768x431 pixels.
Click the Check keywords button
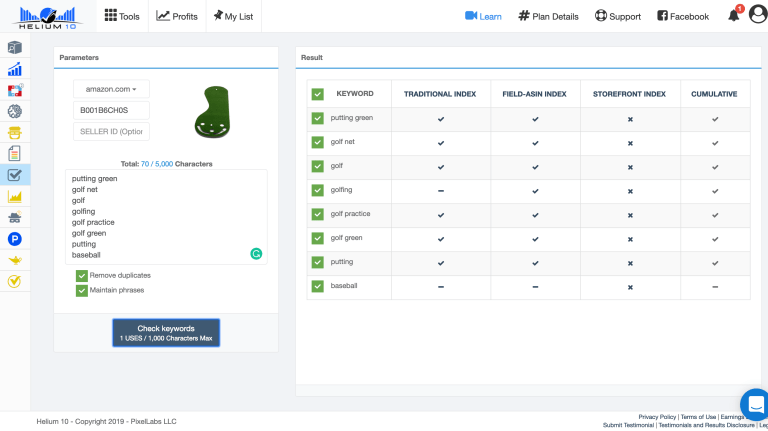(x=166, y=333)
